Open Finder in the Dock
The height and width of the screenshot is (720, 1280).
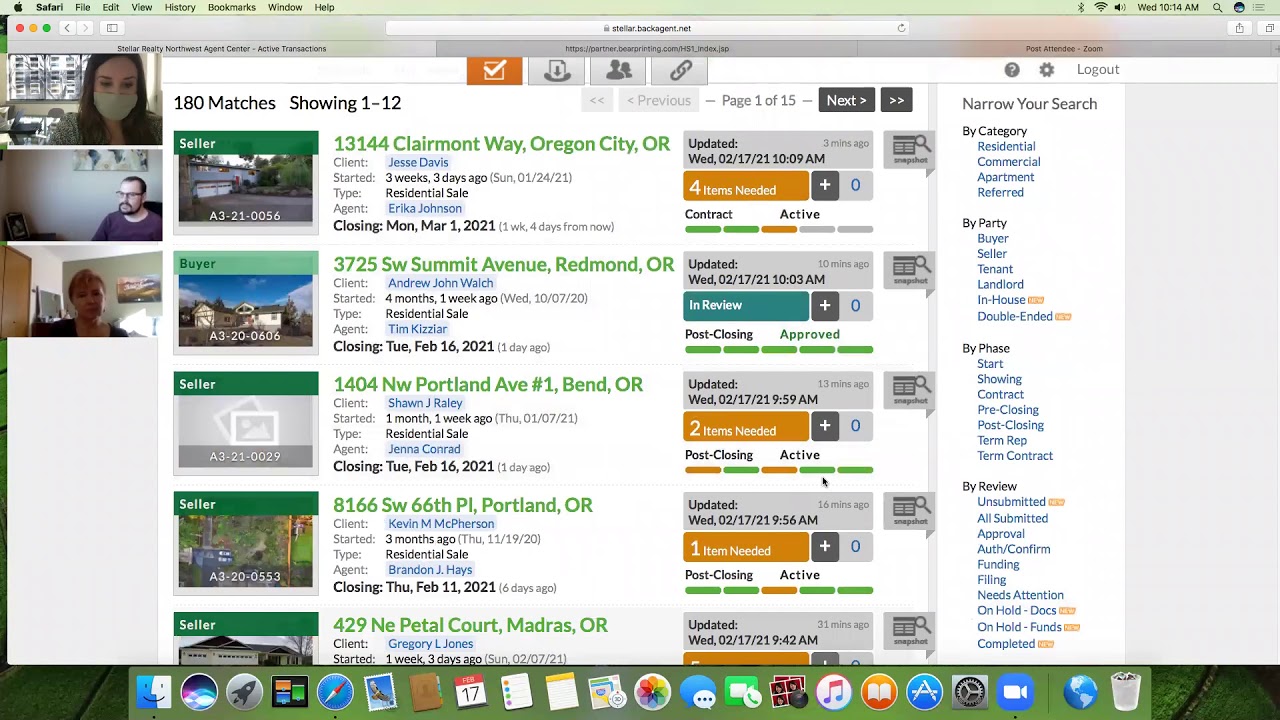154,692
